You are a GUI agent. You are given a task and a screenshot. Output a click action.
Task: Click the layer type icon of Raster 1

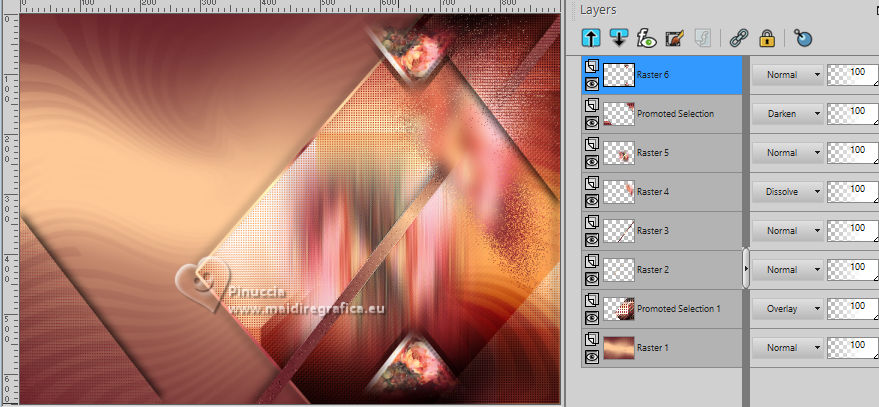point(591,339)
